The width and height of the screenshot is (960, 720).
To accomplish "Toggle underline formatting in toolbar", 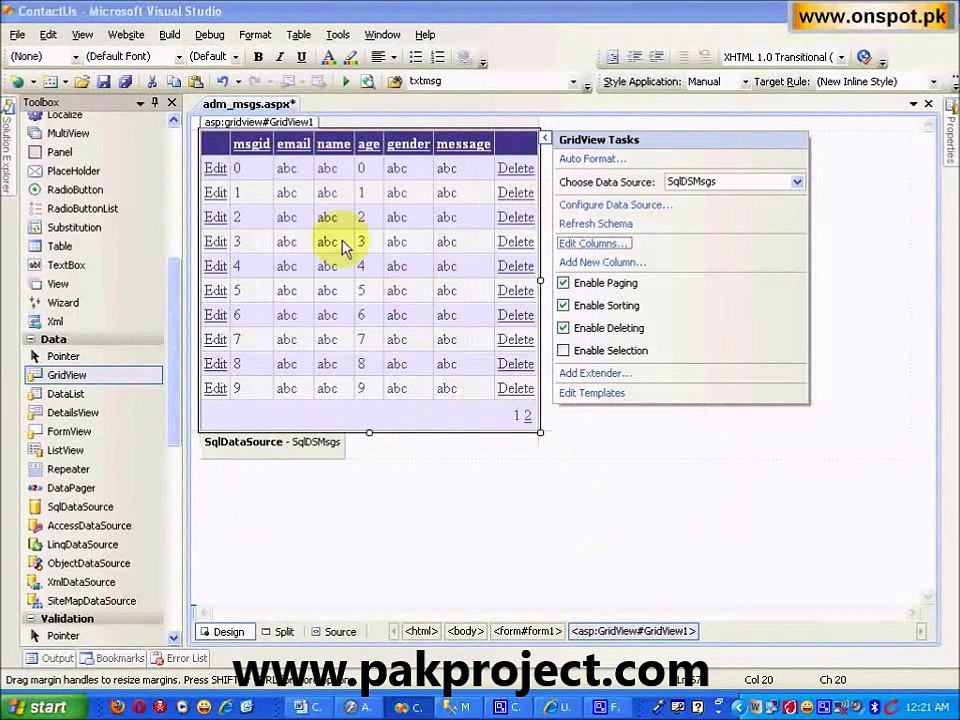I will click(x=301, y=57).
